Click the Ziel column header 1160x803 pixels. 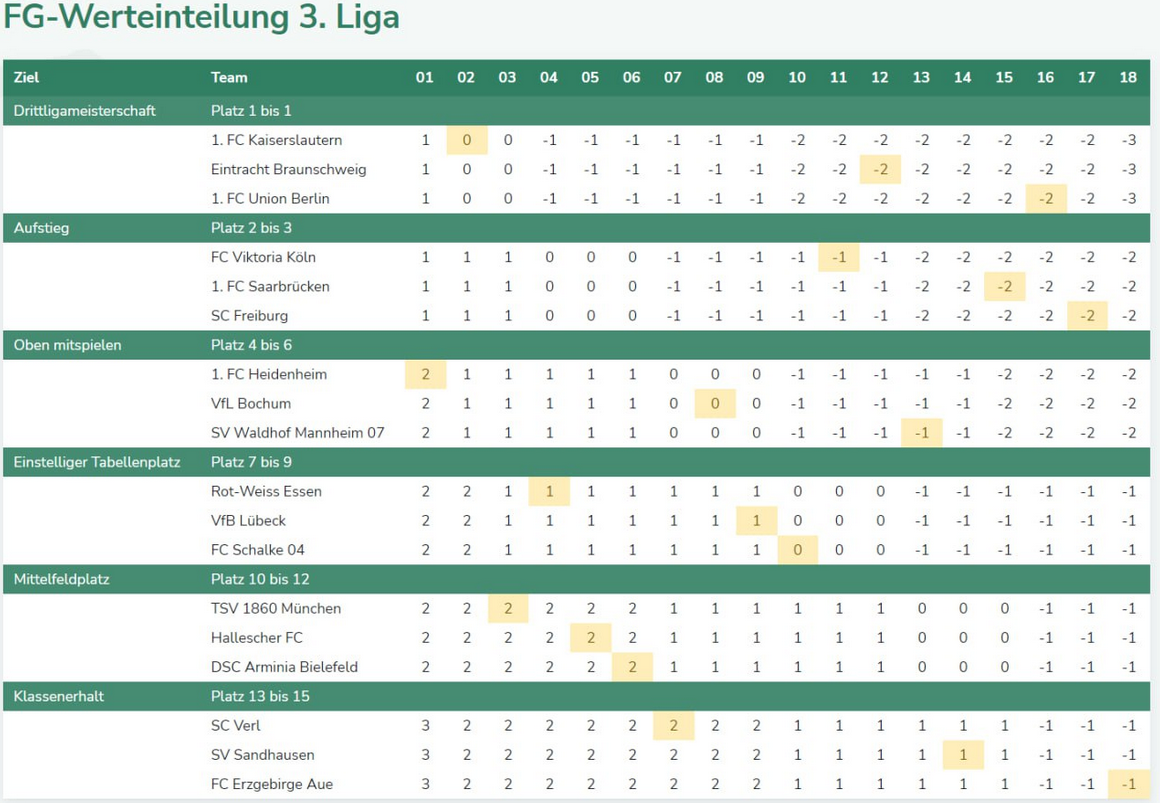click(27, 77)
